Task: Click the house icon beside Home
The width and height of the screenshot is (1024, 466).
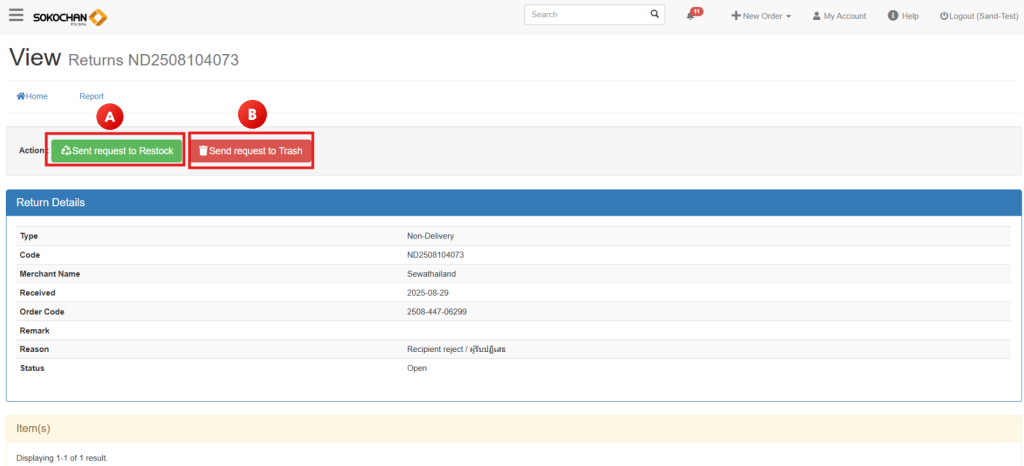Action: coord(20,96)
